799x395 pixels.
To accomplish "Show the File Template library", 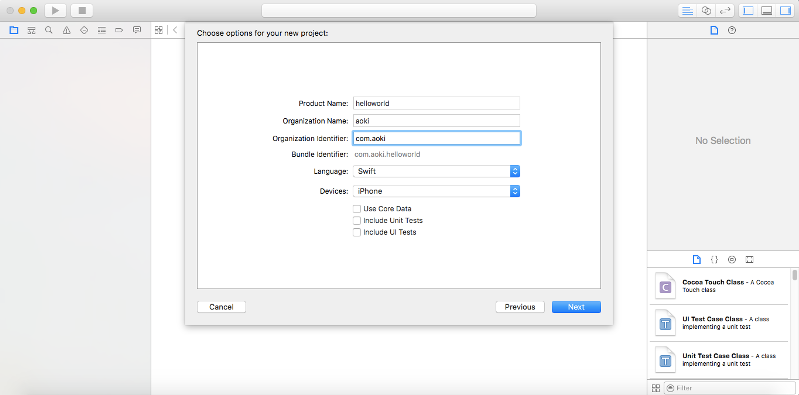I will click(697, 259).
